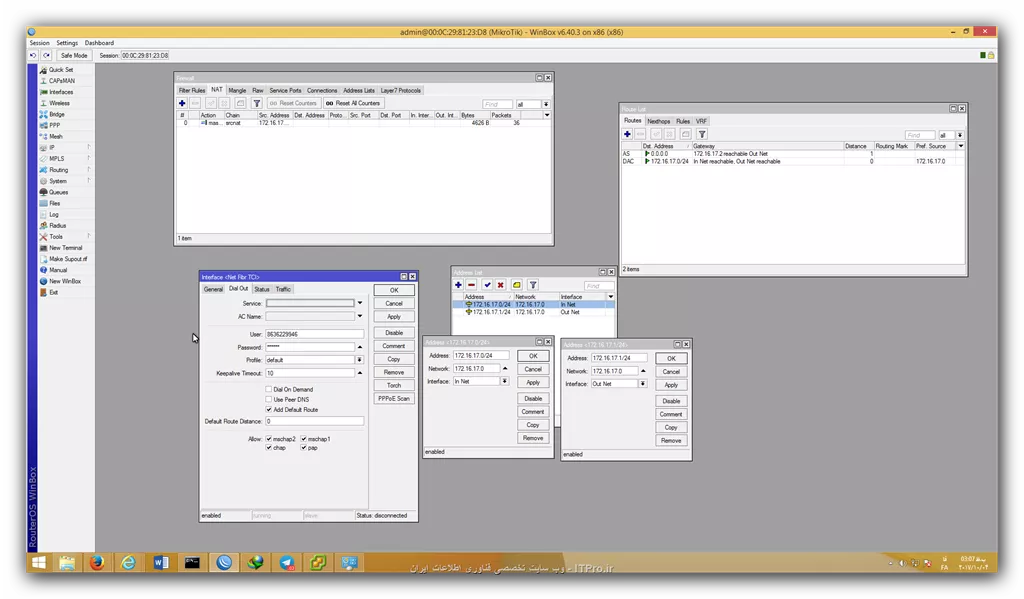Add a new NAT rule in Firewall window
1024x599 pixels.
coord(182,103)
